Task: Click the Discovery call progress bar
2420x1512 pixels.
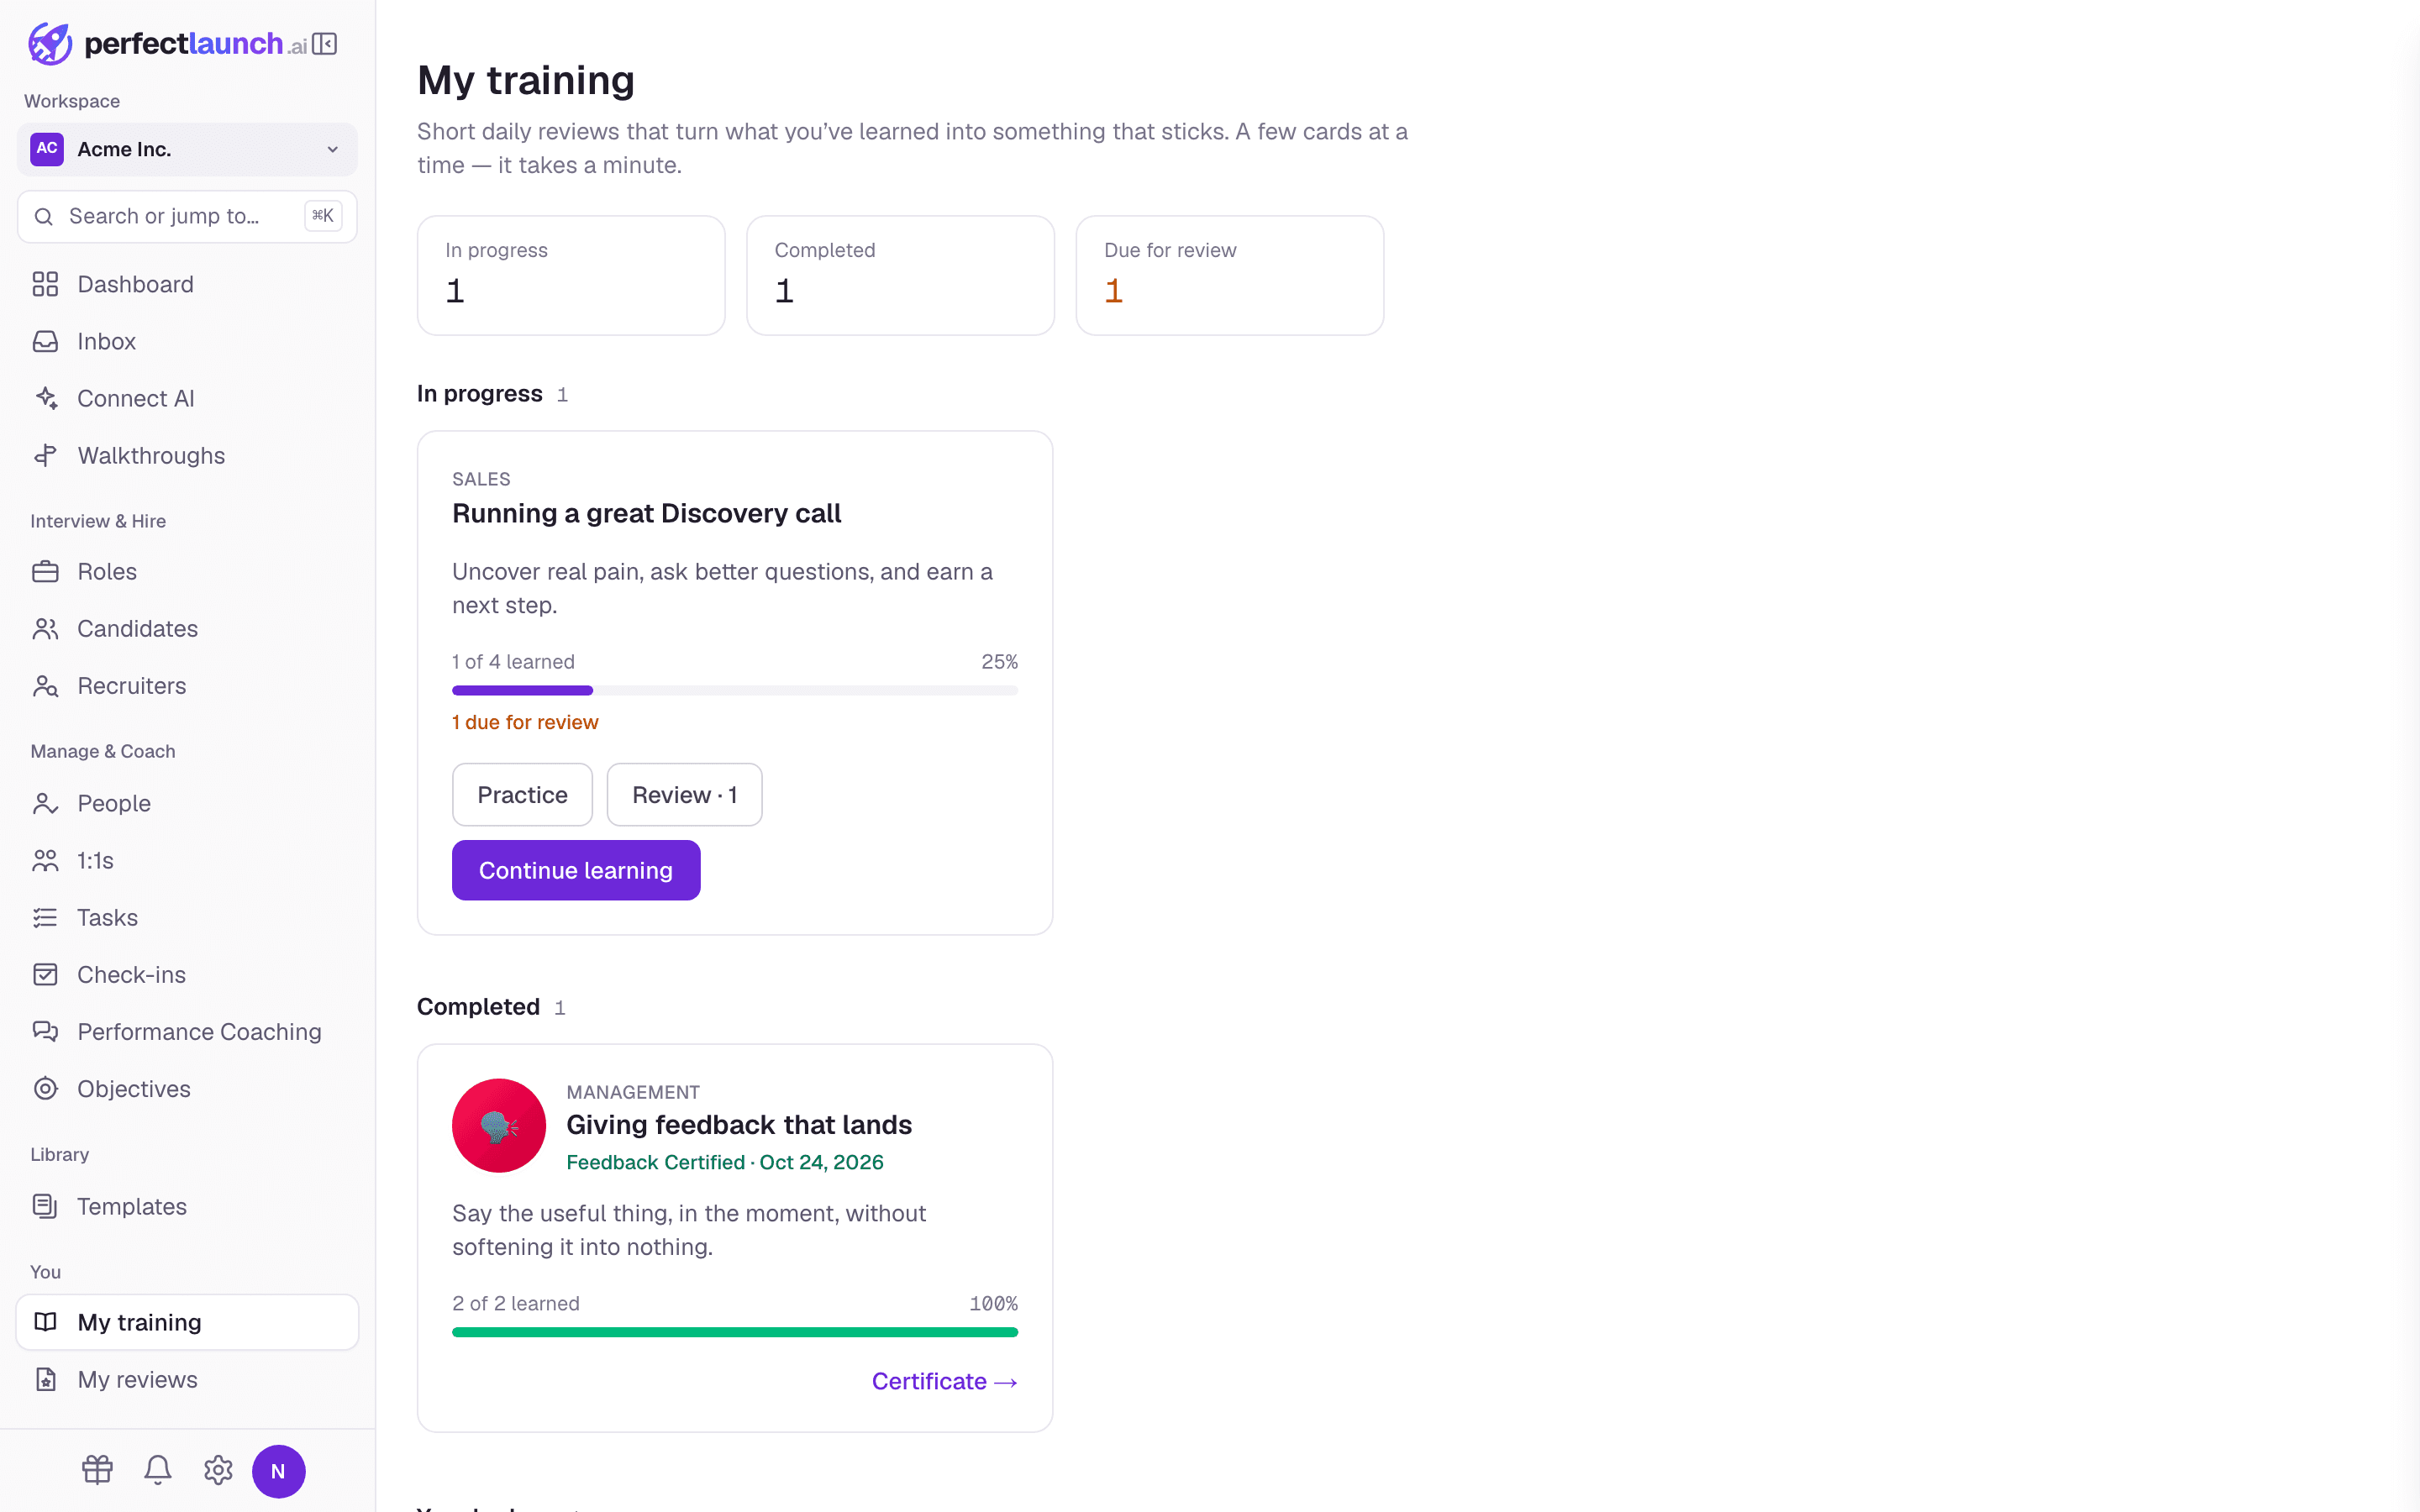Action: click(x=735, y=690)
